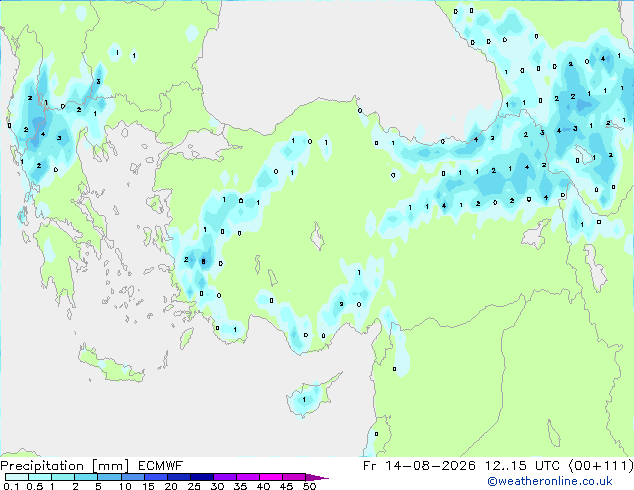
Task: Select the legend swatch between 10 and 15
Action: click(x=133, y=477)
